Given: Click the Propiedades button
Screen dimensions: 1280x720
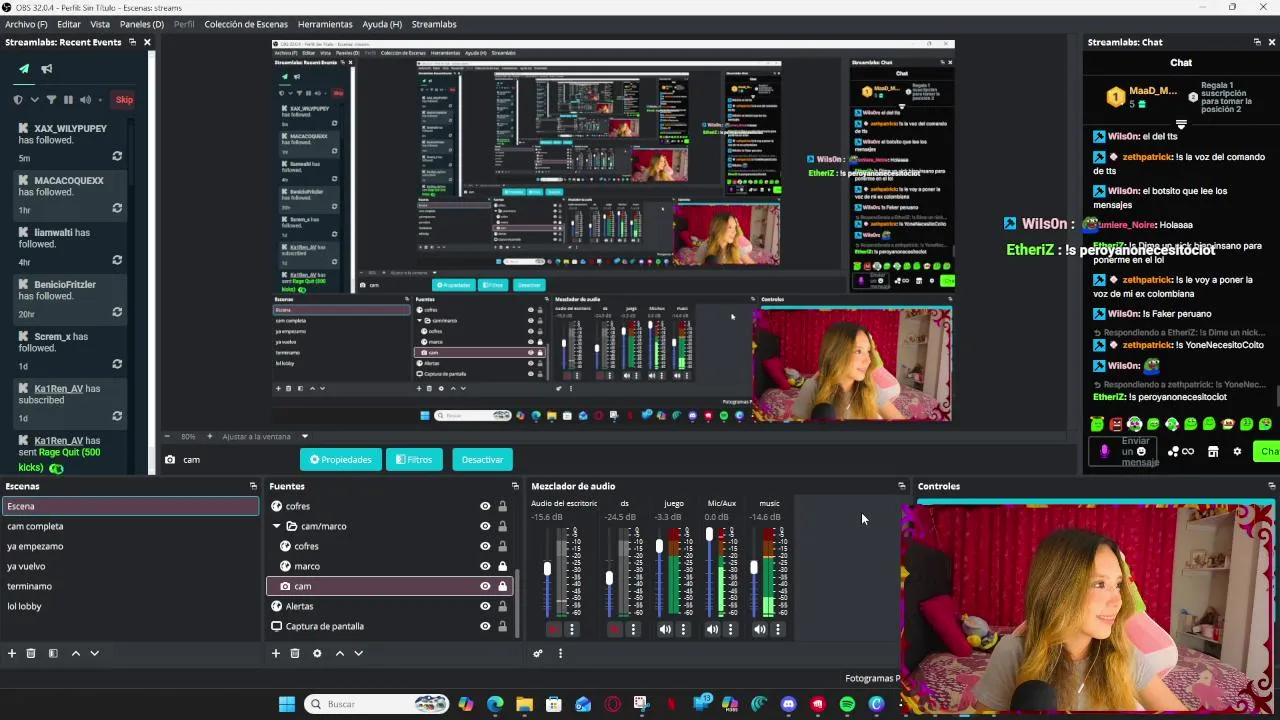Looking at the screenshot, I should [341, 460].
